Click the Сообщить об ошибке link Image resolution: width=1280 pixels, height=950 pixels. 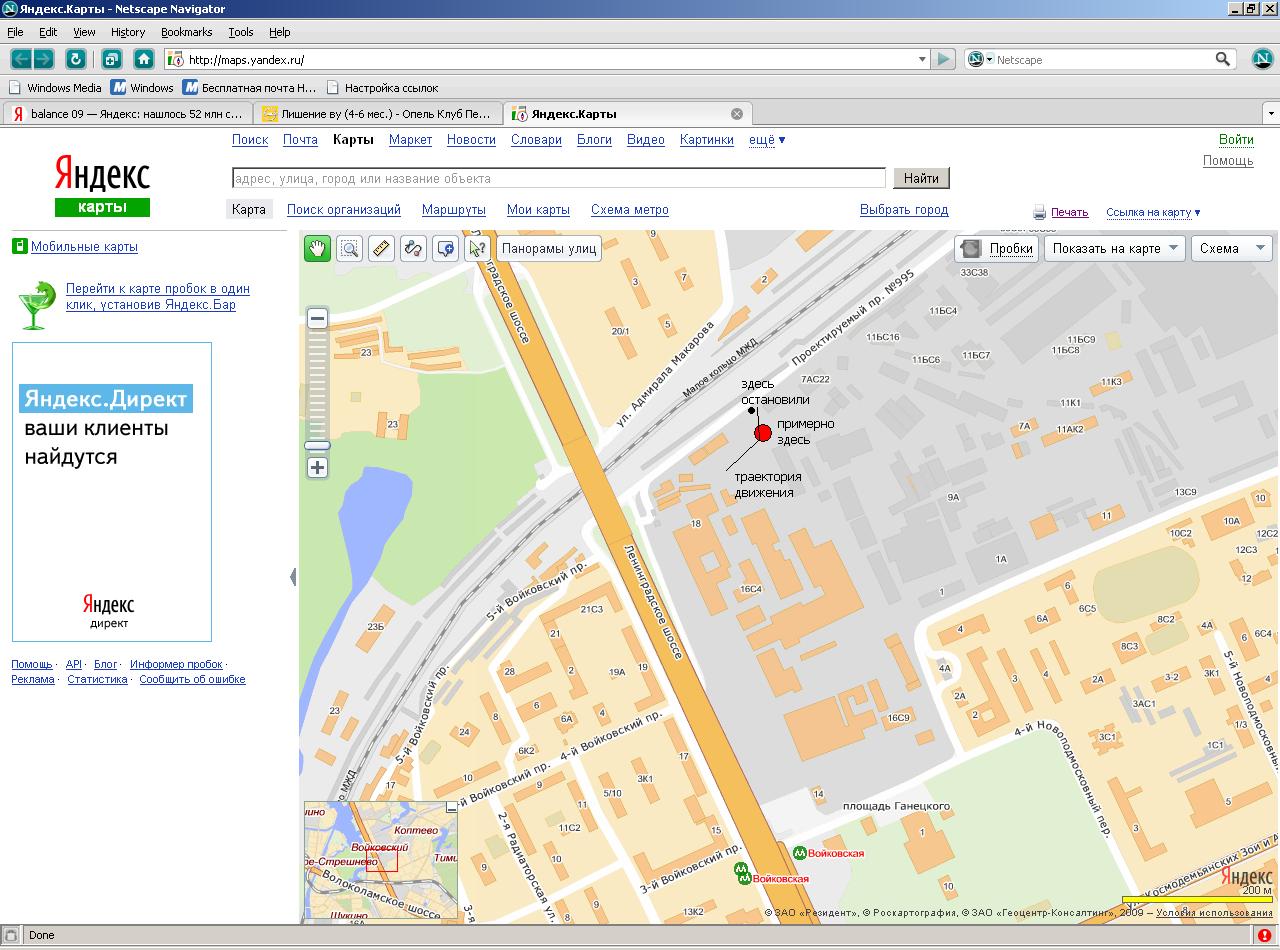pyautogui.click(x=192, y=680)
